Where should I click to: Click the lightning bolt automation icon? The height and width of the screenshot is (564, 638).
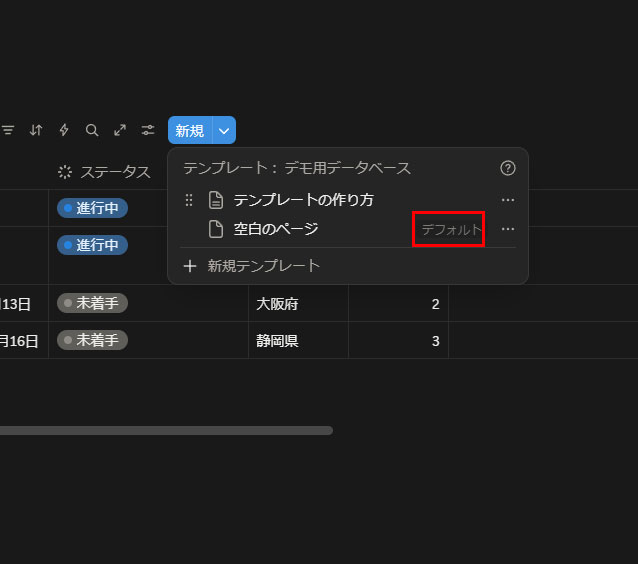click(x=64, y=130)
